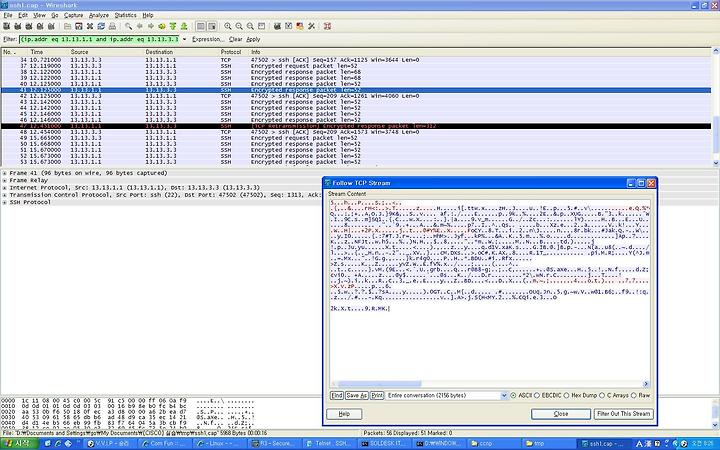Jump to last packet icon
The width and height of the screenshot is (720, 450).
(x=184, y=26)
